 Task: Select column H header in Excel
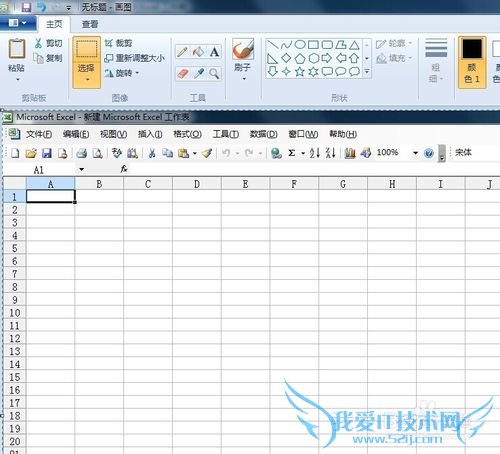point(392,184)
